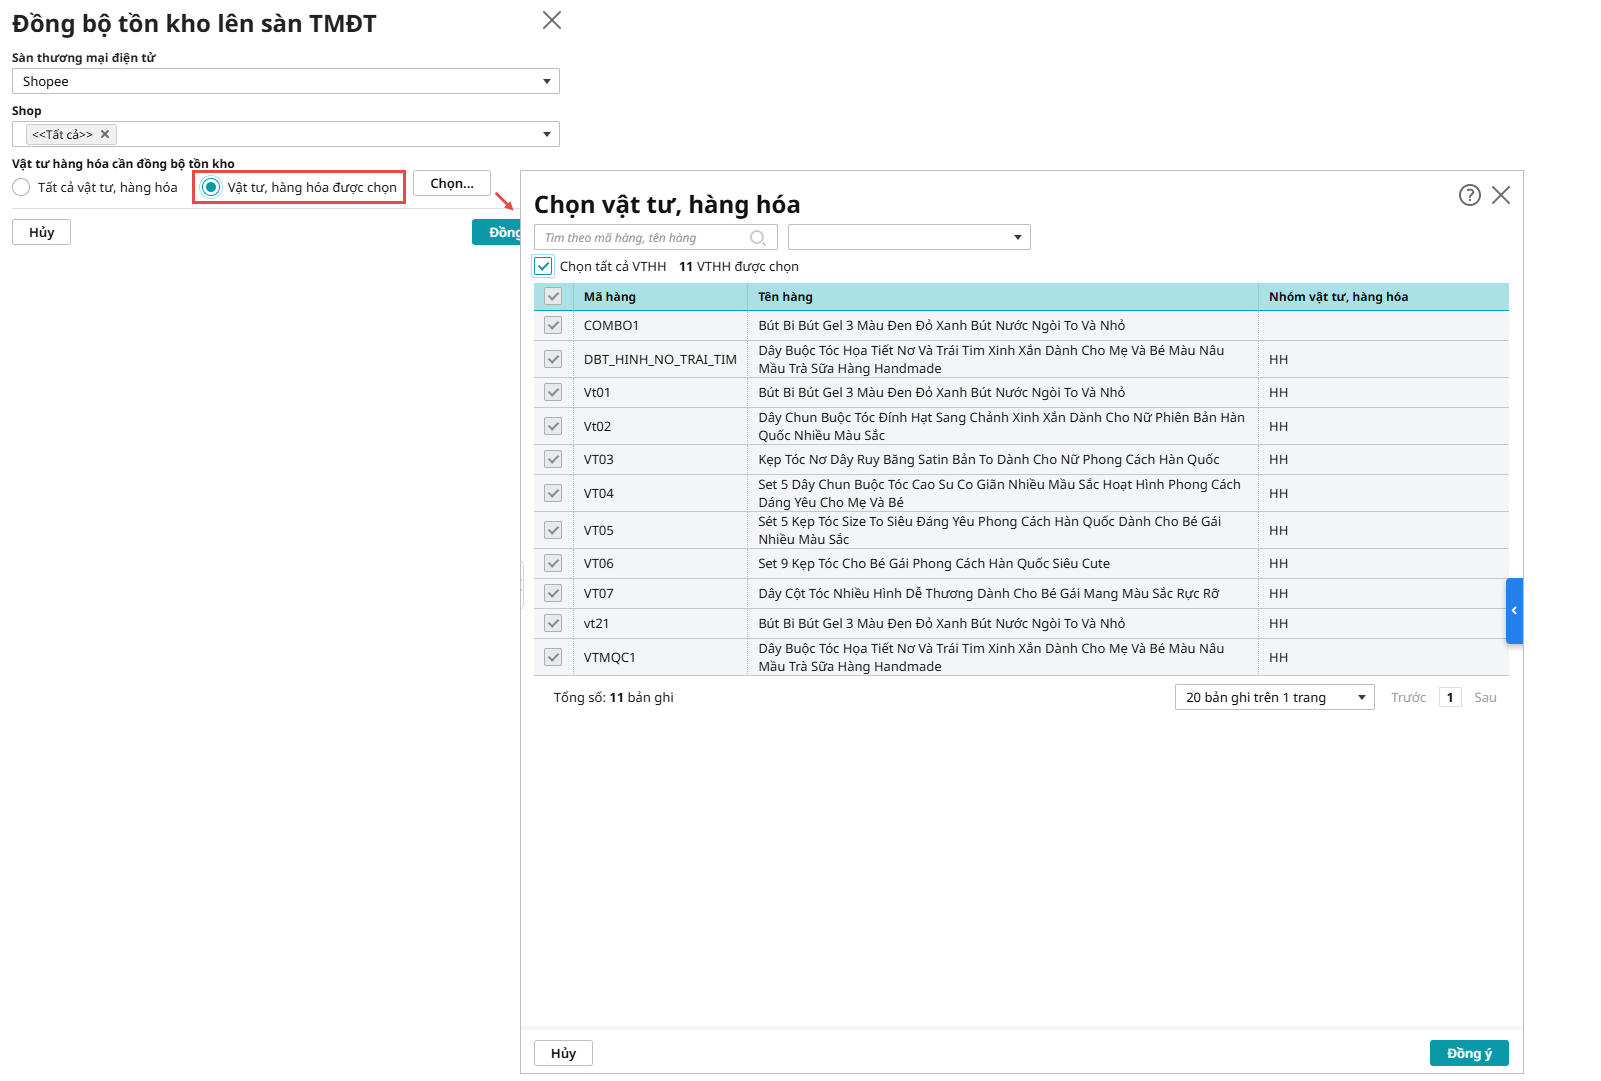
Task: Toggle Chọn tất cả VTHH checkbox
Action: [x=543, y=266]
